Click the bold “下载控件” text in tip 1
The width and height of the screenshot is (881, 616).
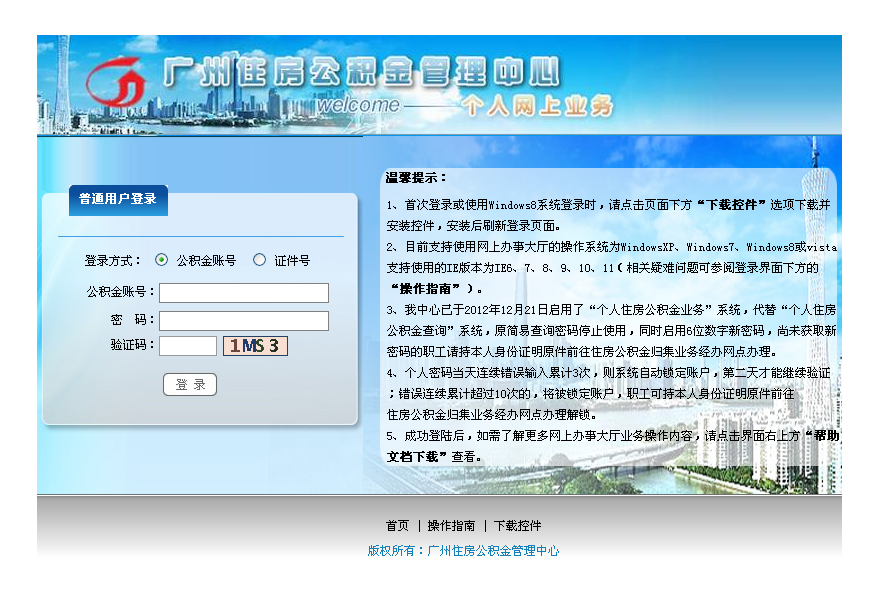[x=731, y=205]
